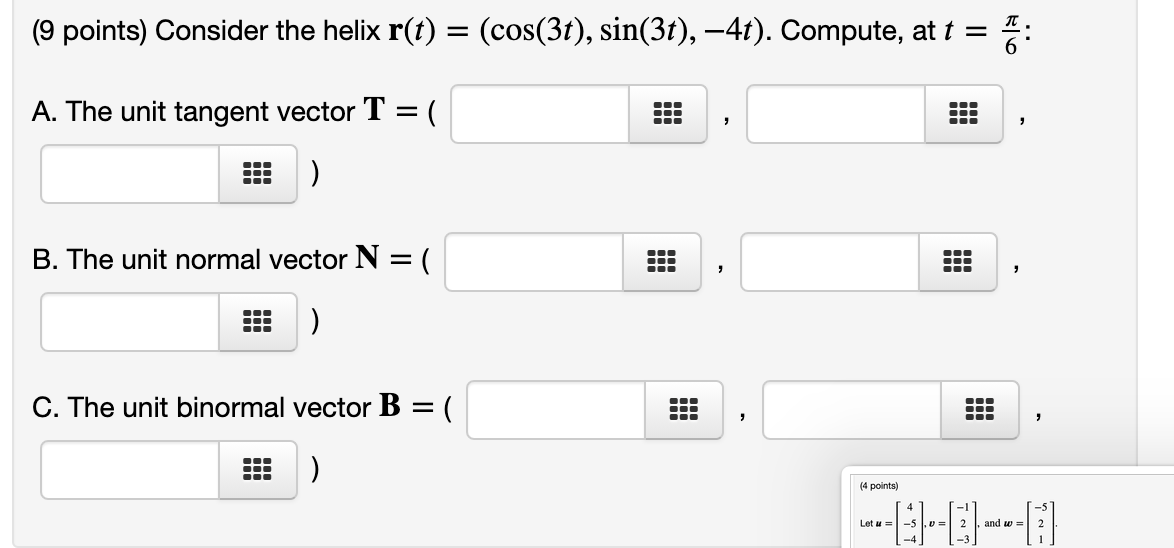
Task: Focus second component field of binormal vector B
Action: pos(853,410)
